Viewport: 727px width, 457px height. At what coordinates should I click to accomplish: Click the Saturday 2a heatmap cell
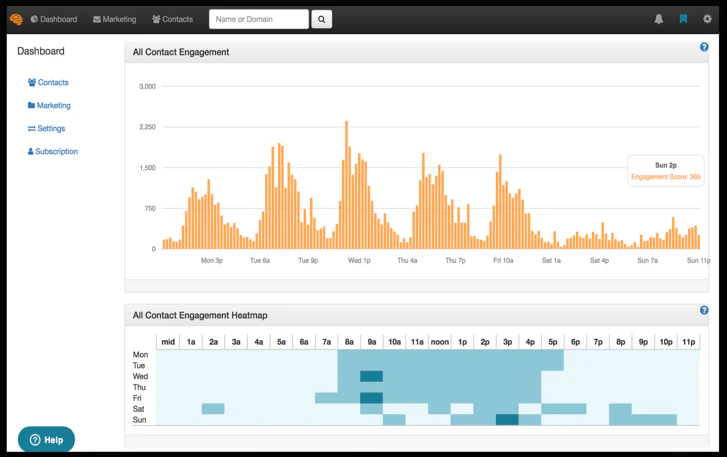pyautogui.click(x=213, y=409)
